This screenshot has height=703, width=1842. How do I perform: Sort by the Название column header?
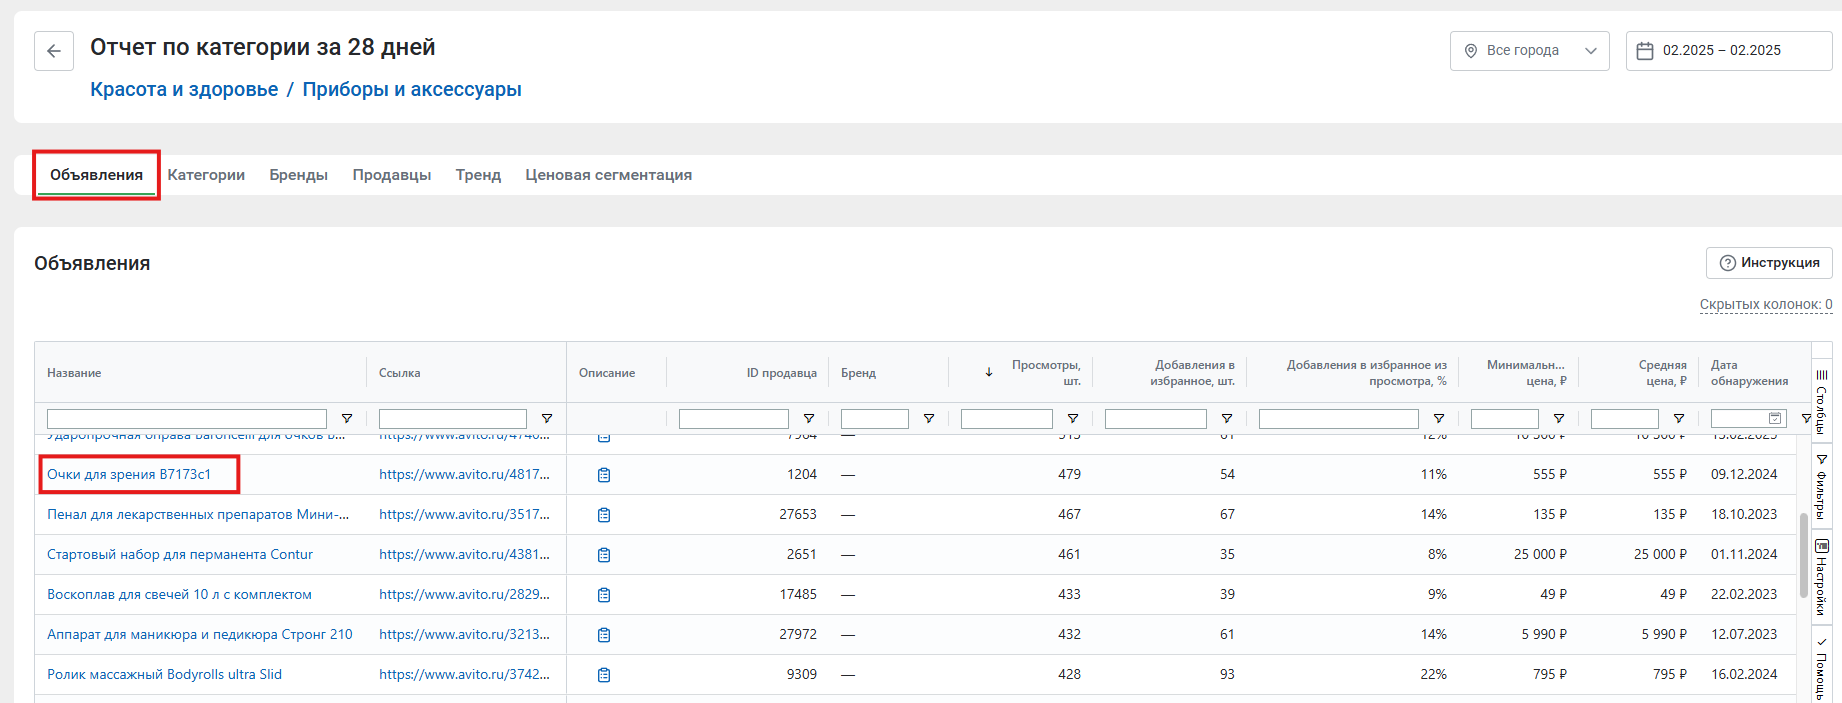(74, 373)
